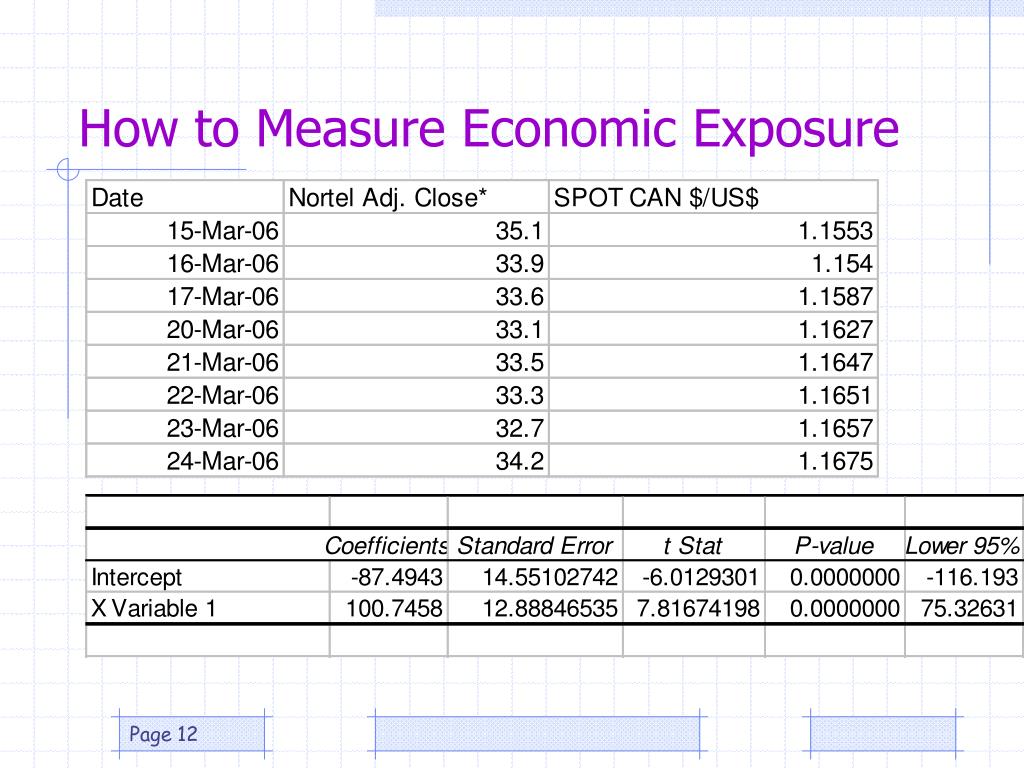Click the "Page 12" footer label
Screen dimensions: 1024x768
click(x=163, y=734)
